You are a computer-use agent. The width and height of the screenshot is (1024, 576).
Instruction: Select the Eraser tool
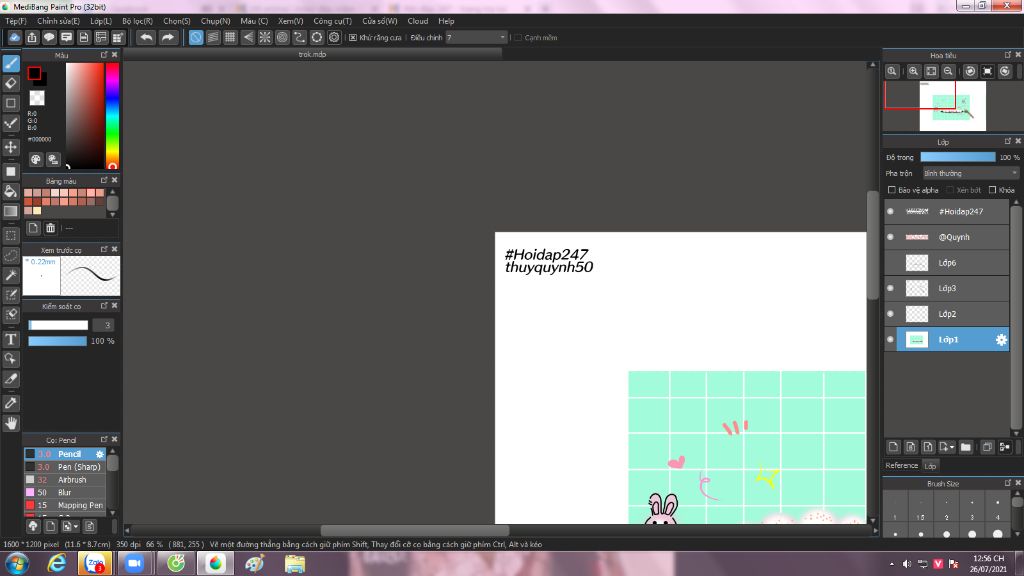point(11,83)
